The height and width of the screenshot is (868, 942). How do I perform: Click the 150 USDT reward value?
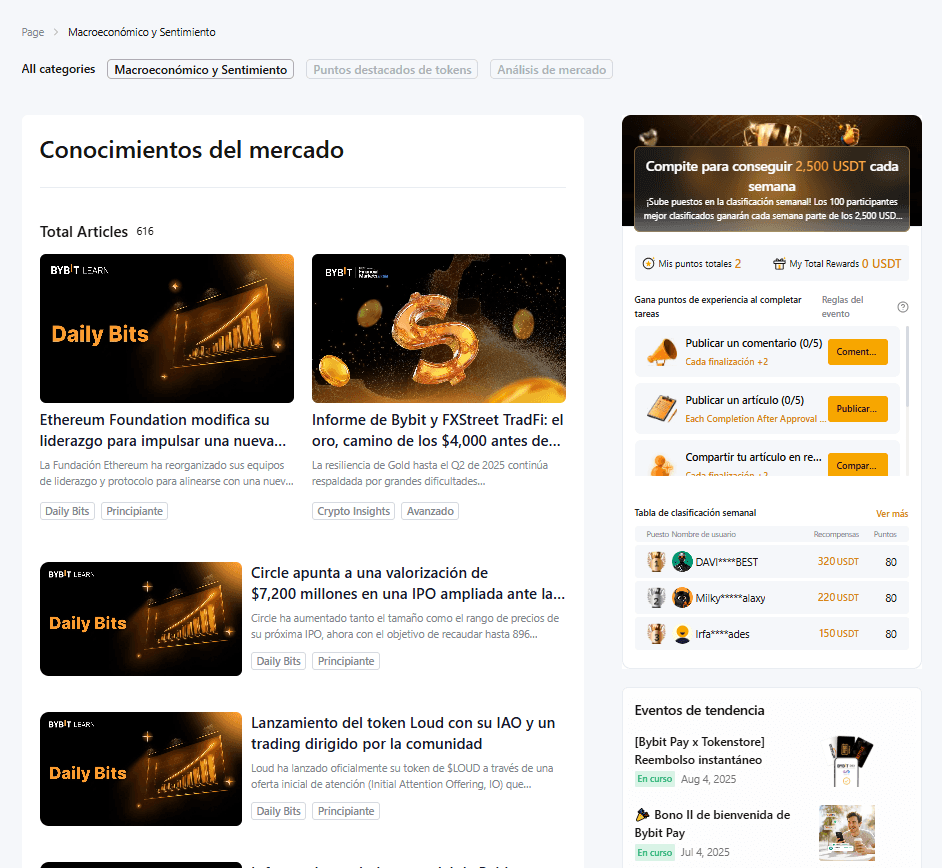tap(839, 634)
